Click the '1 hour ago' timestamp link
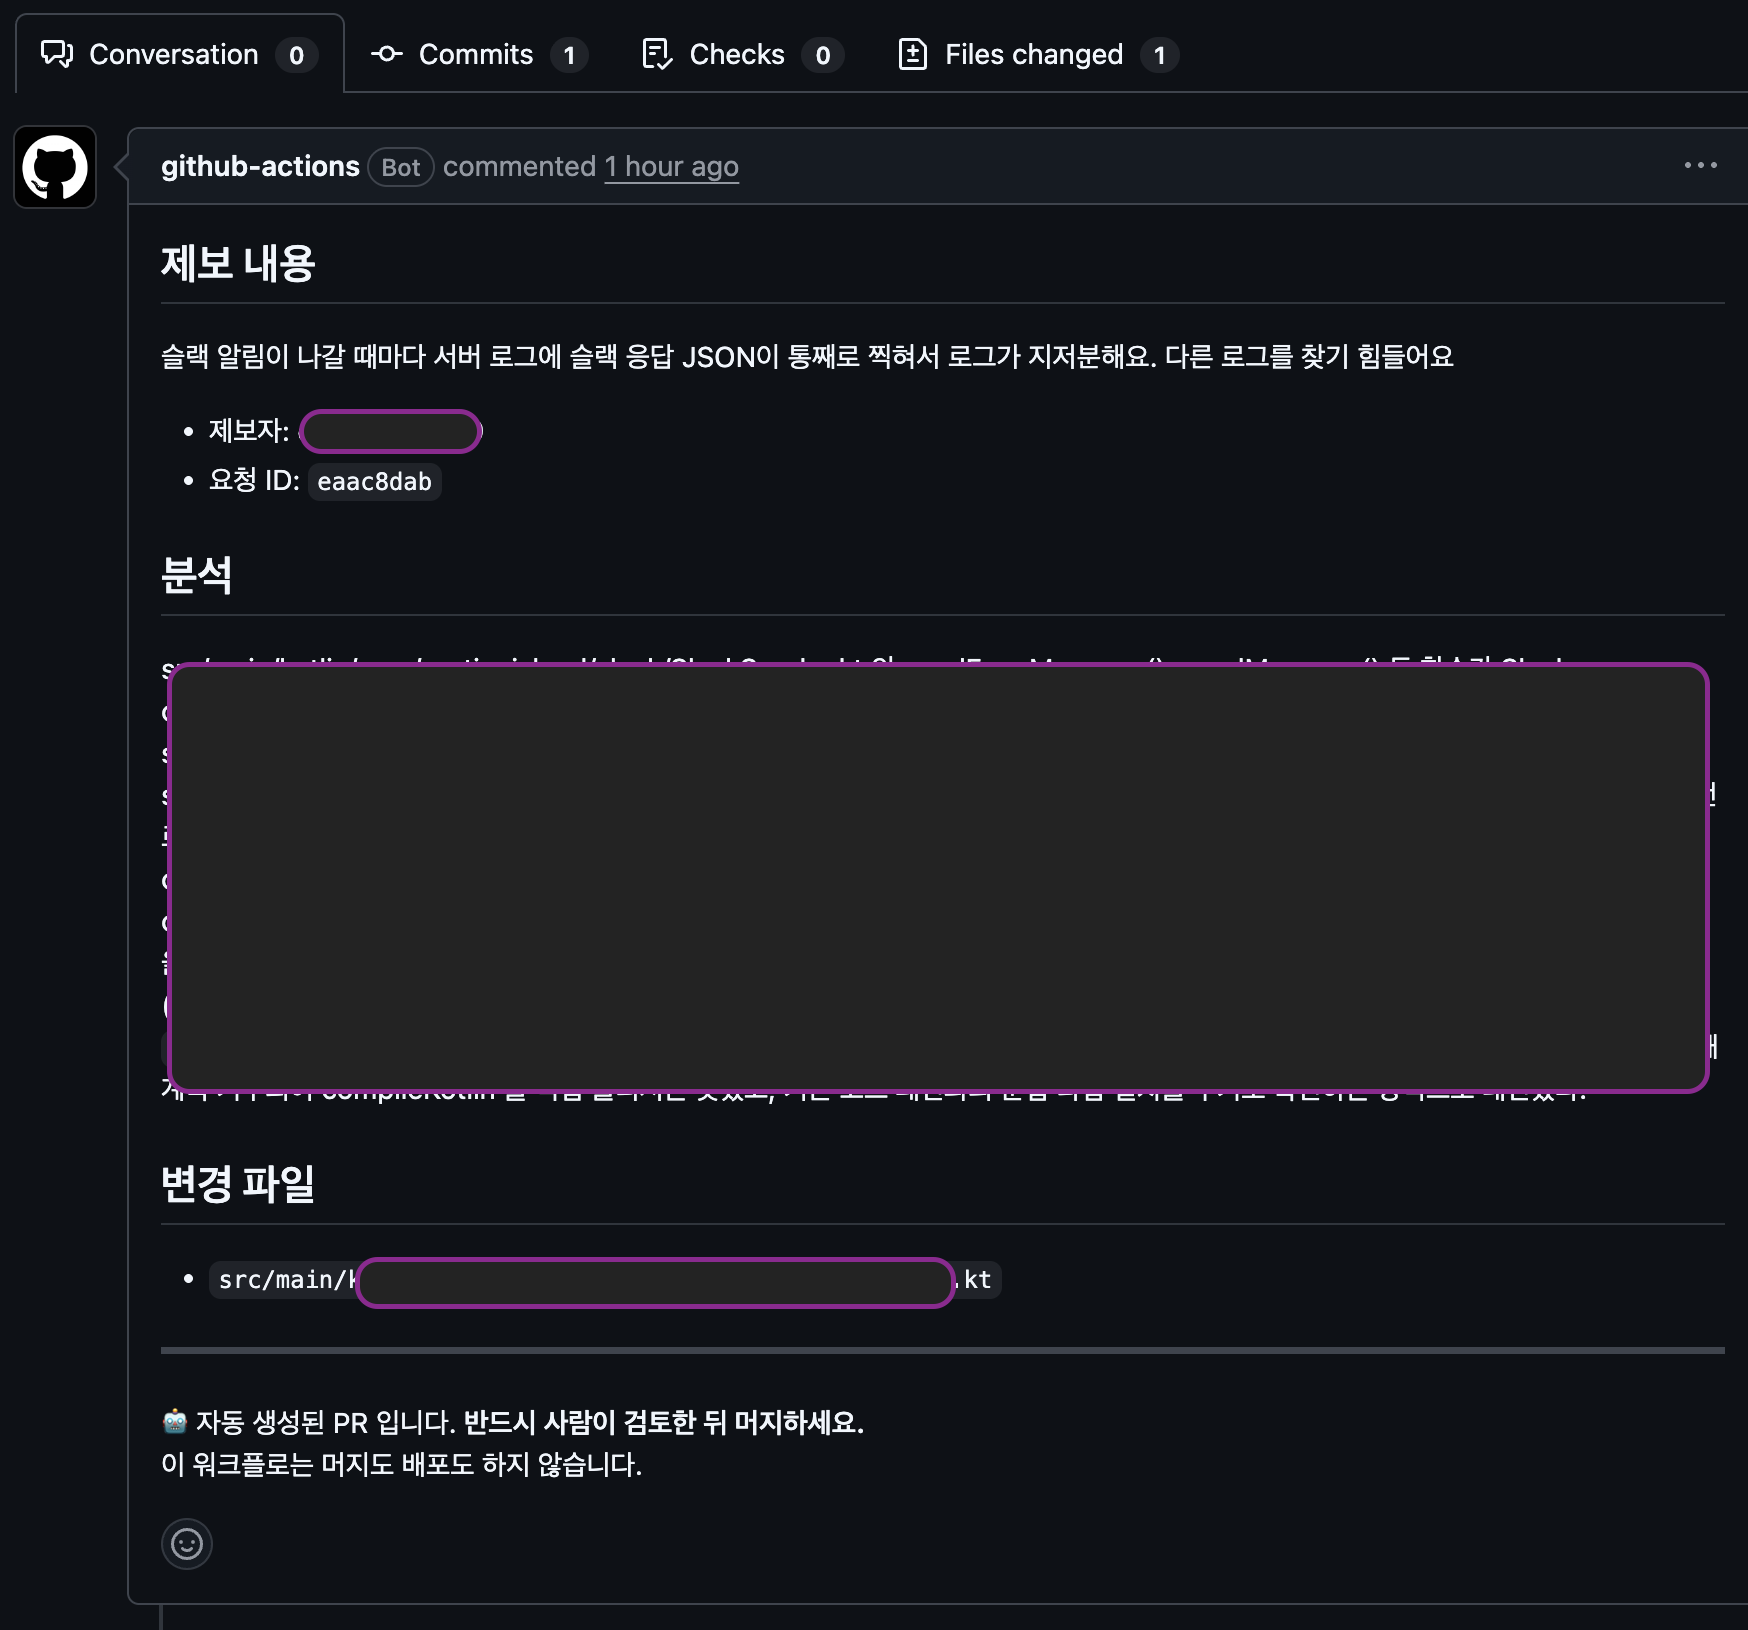 coord(671,166)
